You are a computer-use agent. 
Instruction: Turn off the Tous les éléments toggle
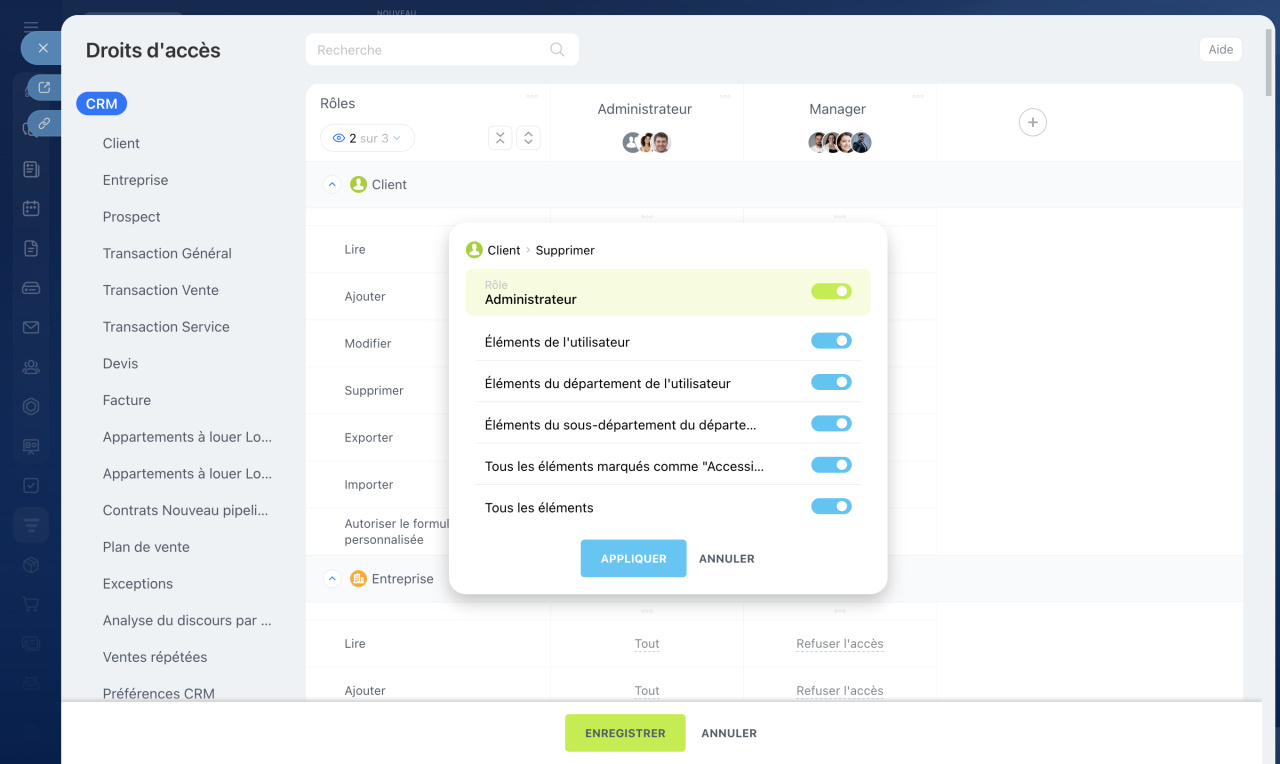click(x=831, y=507)
